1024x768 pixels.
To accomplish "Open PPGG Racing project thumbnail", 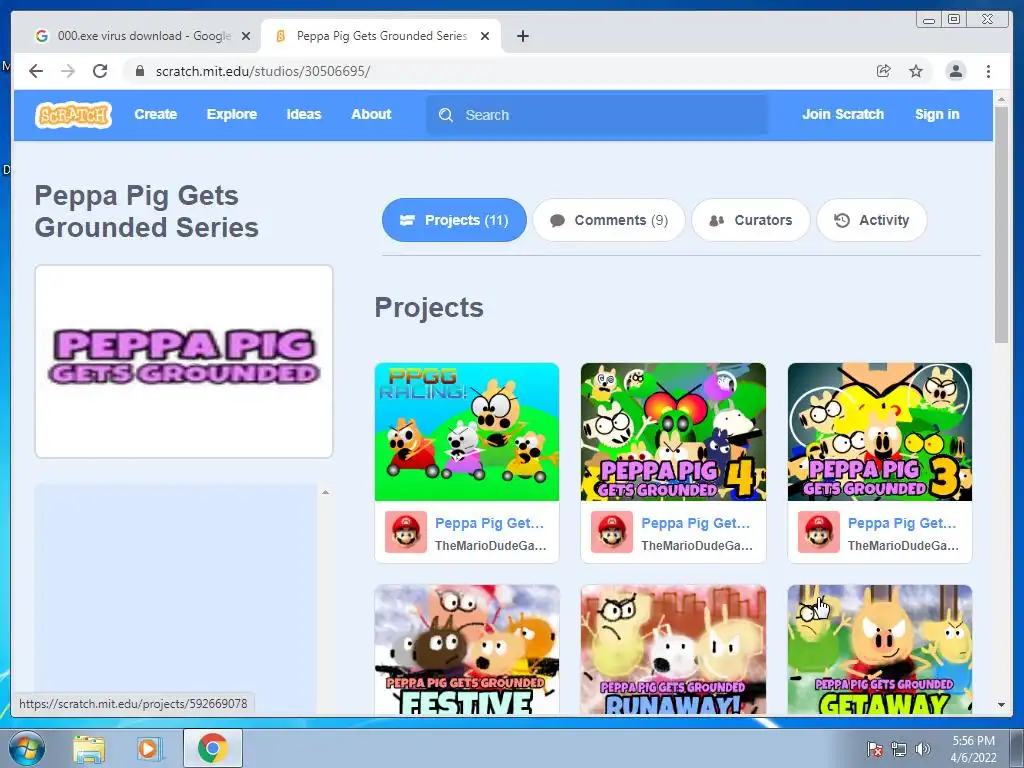I will [467, 432].
